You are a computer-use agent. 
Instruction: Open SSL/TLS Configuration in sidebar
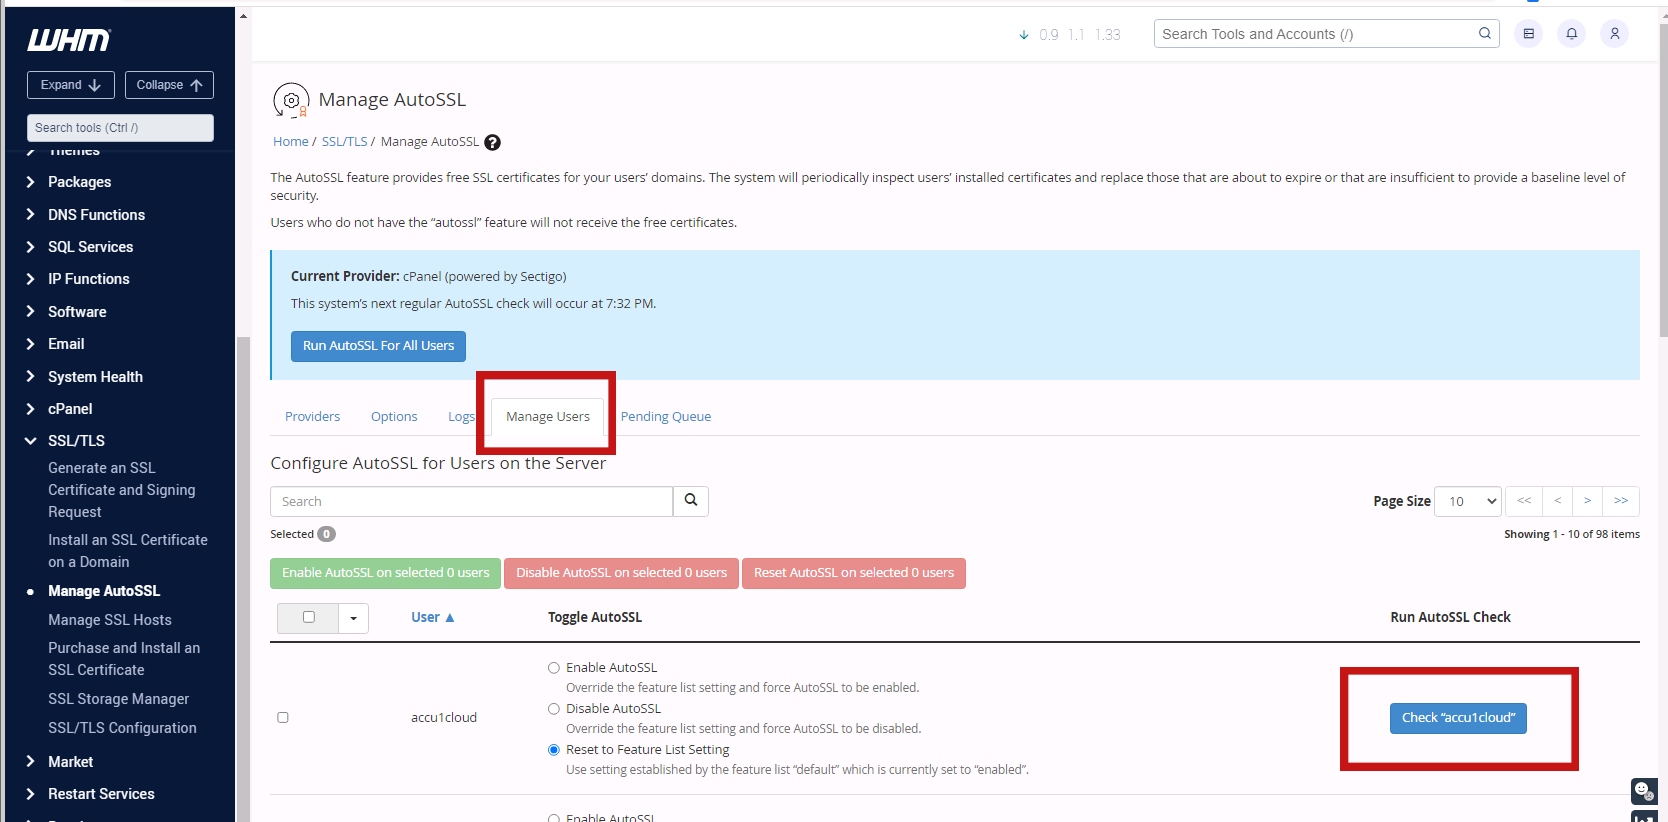(122, 728)
